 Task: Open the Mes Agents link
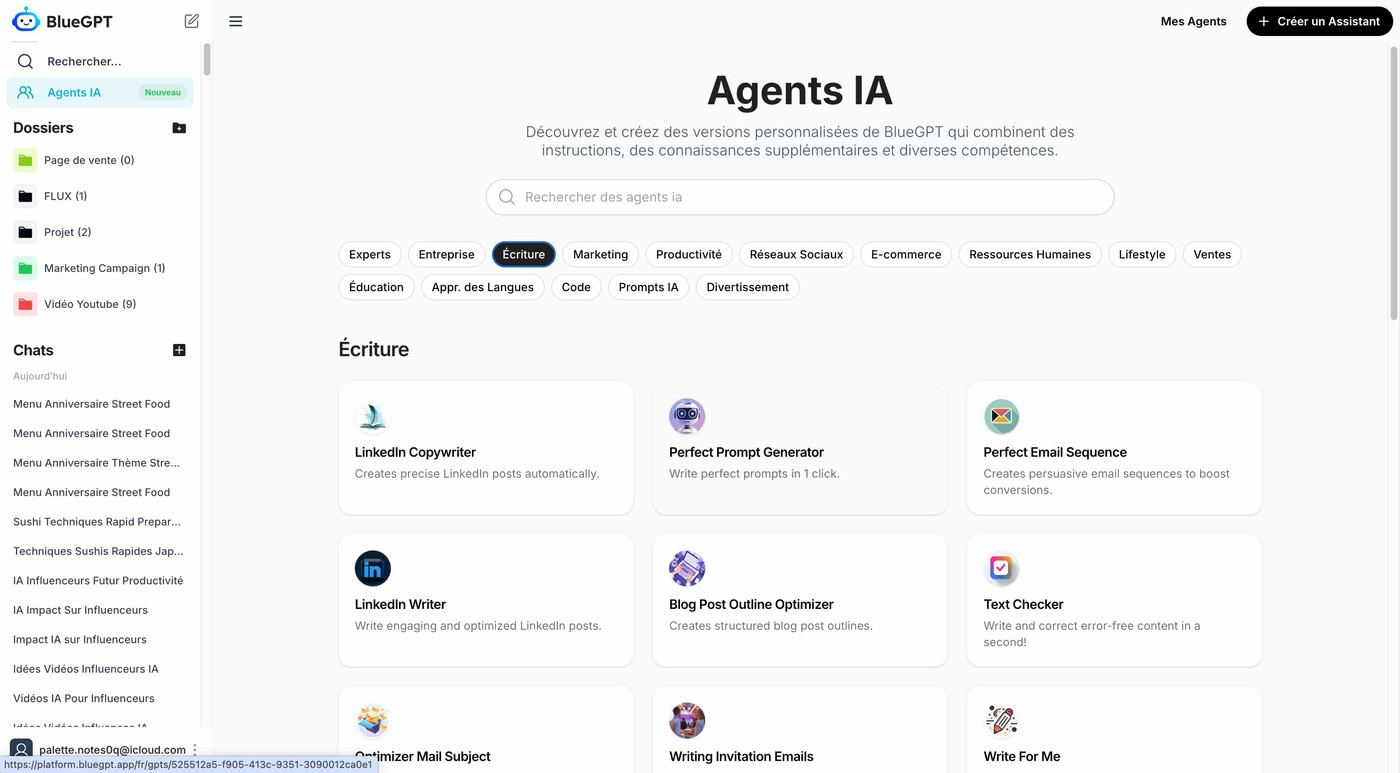coord(1193,21)
